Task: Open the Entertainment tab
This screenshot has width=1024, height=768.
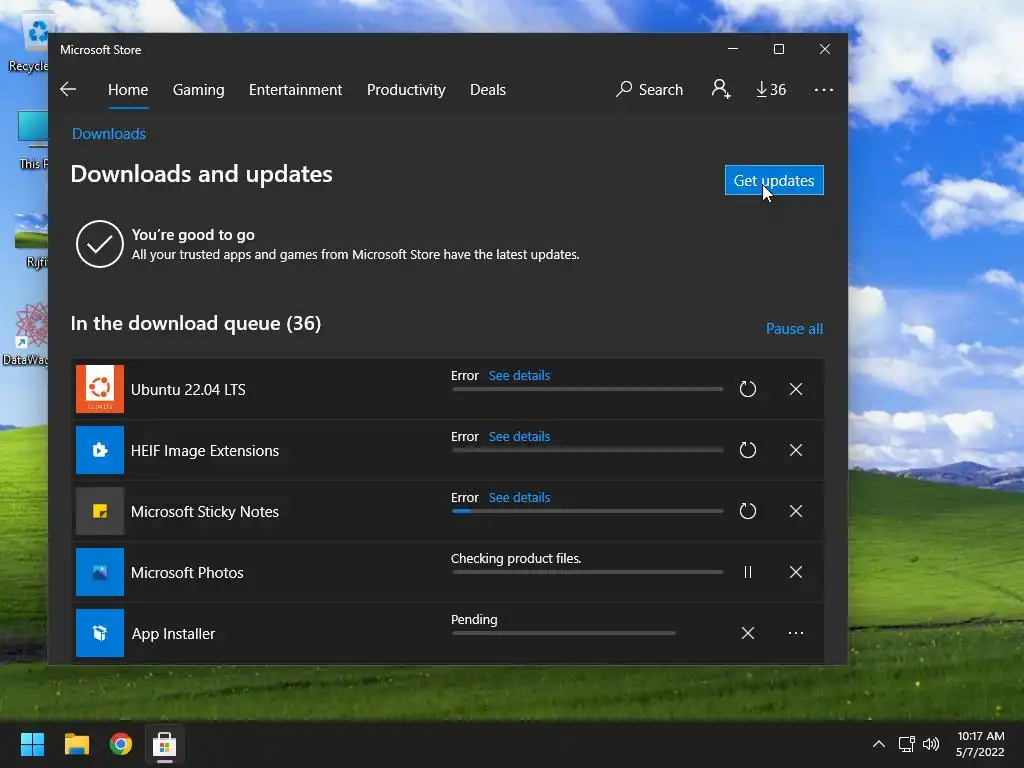Action: (295, 89)
